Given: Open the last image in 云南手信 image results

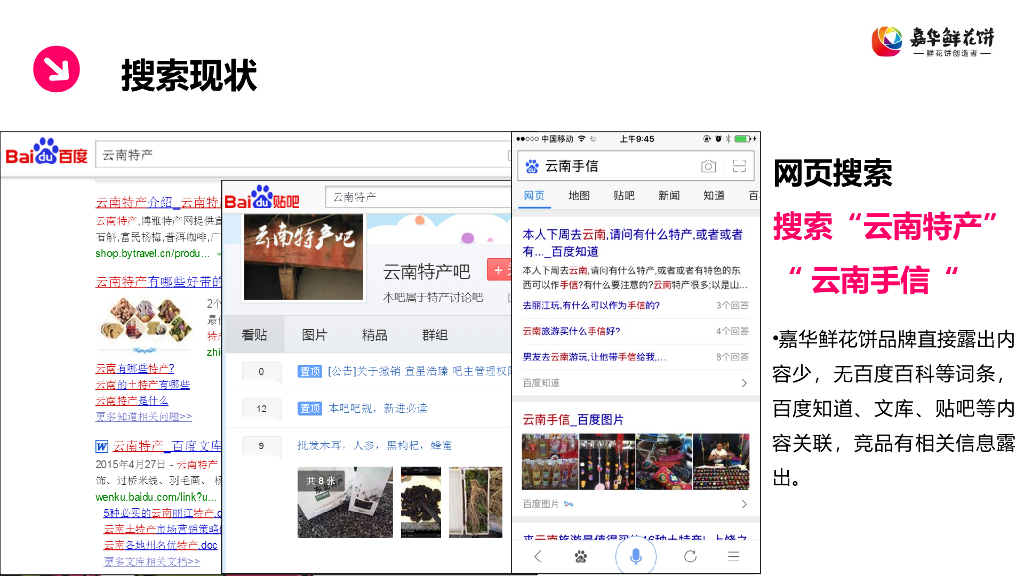Looking at the screenshot, I should (721, 462).
